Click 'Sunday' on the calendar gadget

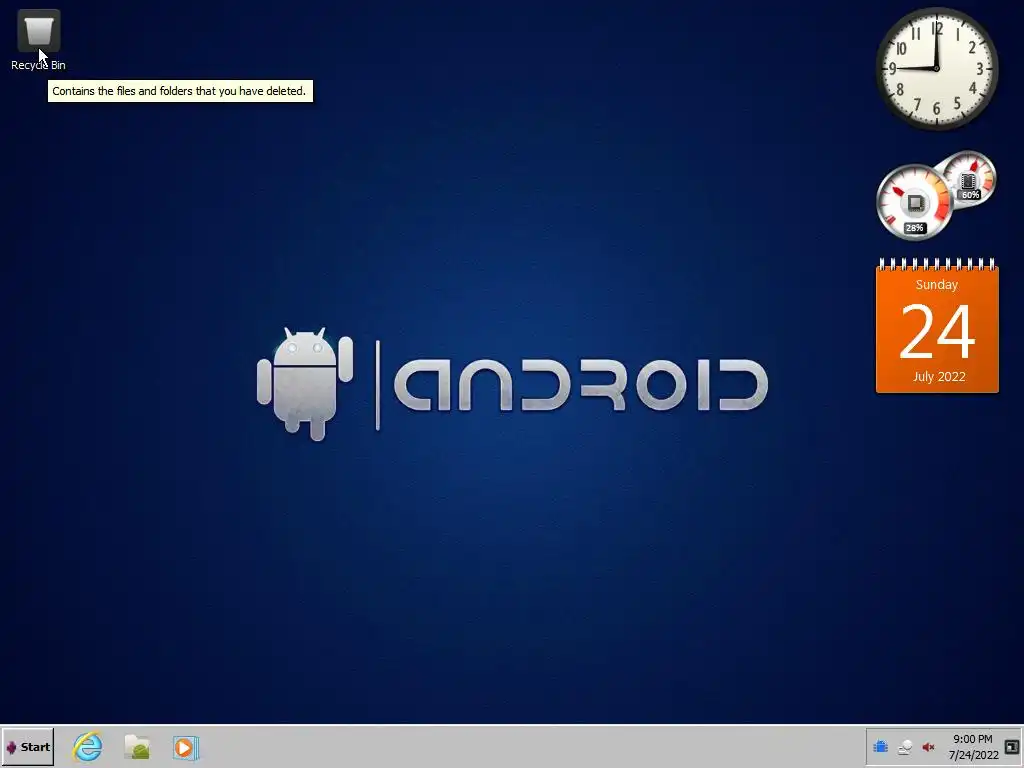point(936,285)
